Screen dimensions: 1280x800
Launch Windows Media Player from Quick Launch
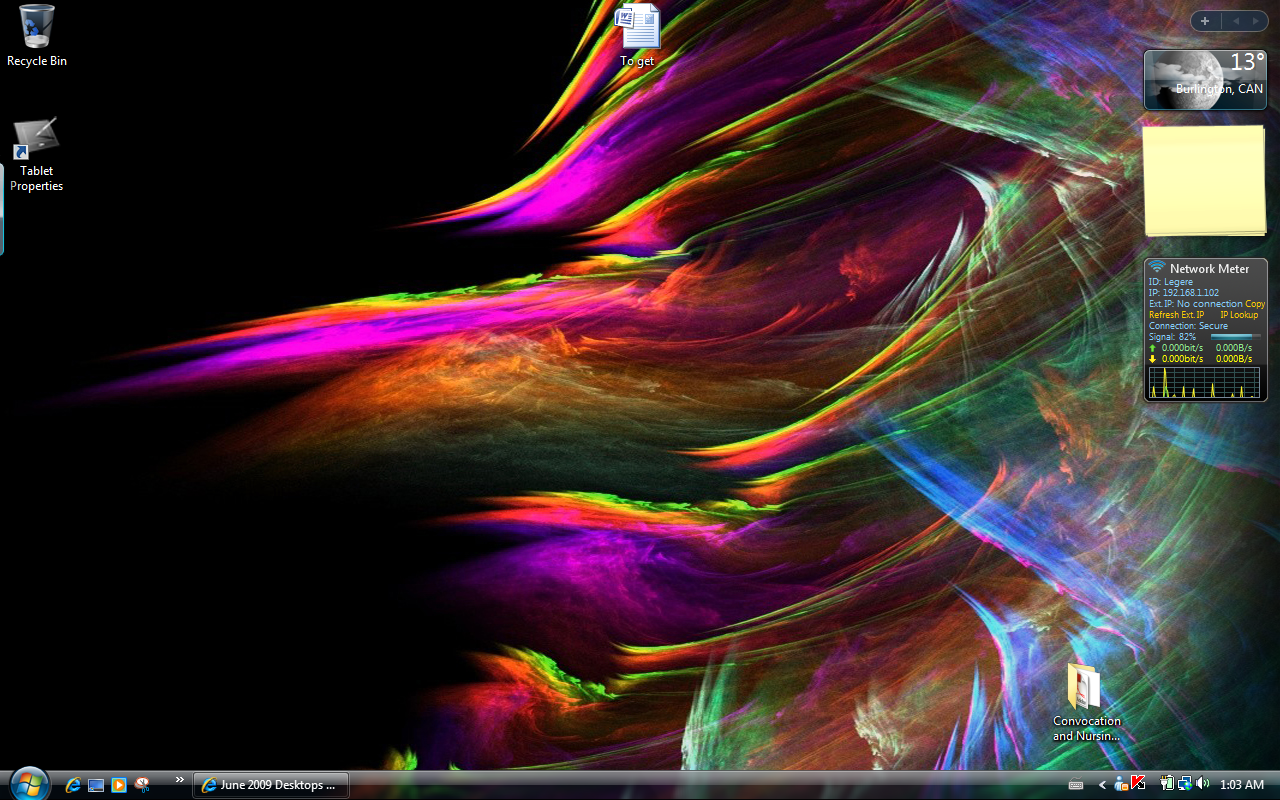pos(119,785)
